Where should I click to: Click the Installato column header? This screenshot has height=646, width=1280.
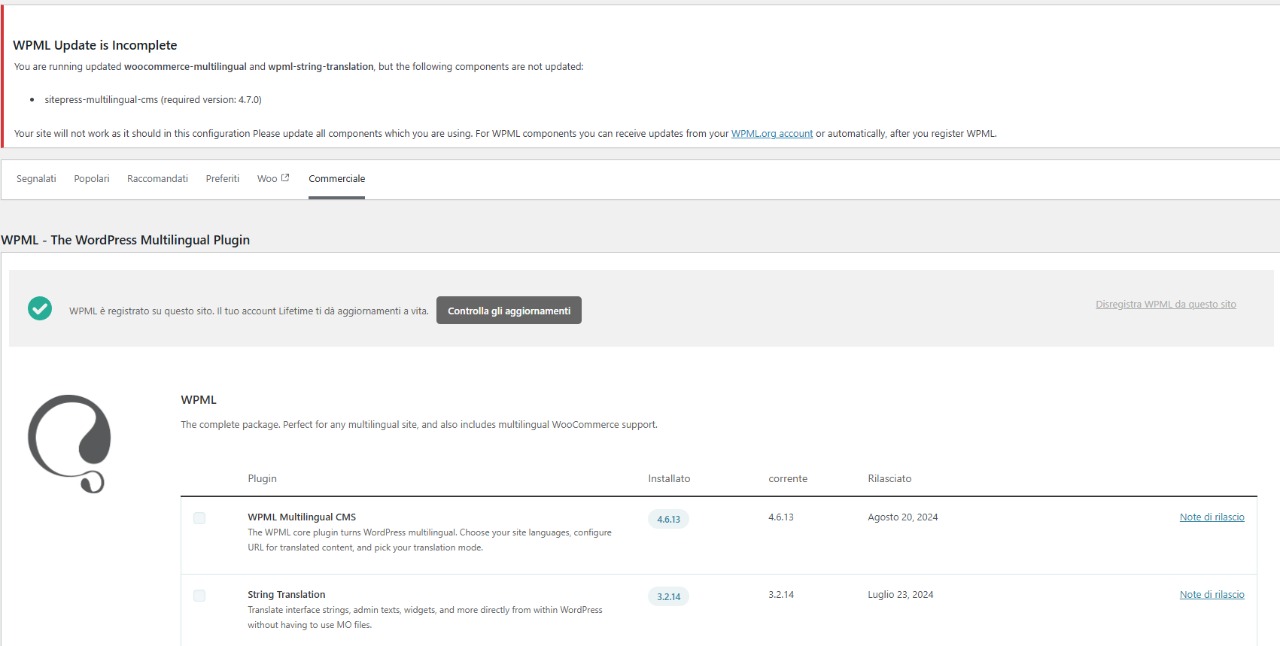tap(669, 478)
